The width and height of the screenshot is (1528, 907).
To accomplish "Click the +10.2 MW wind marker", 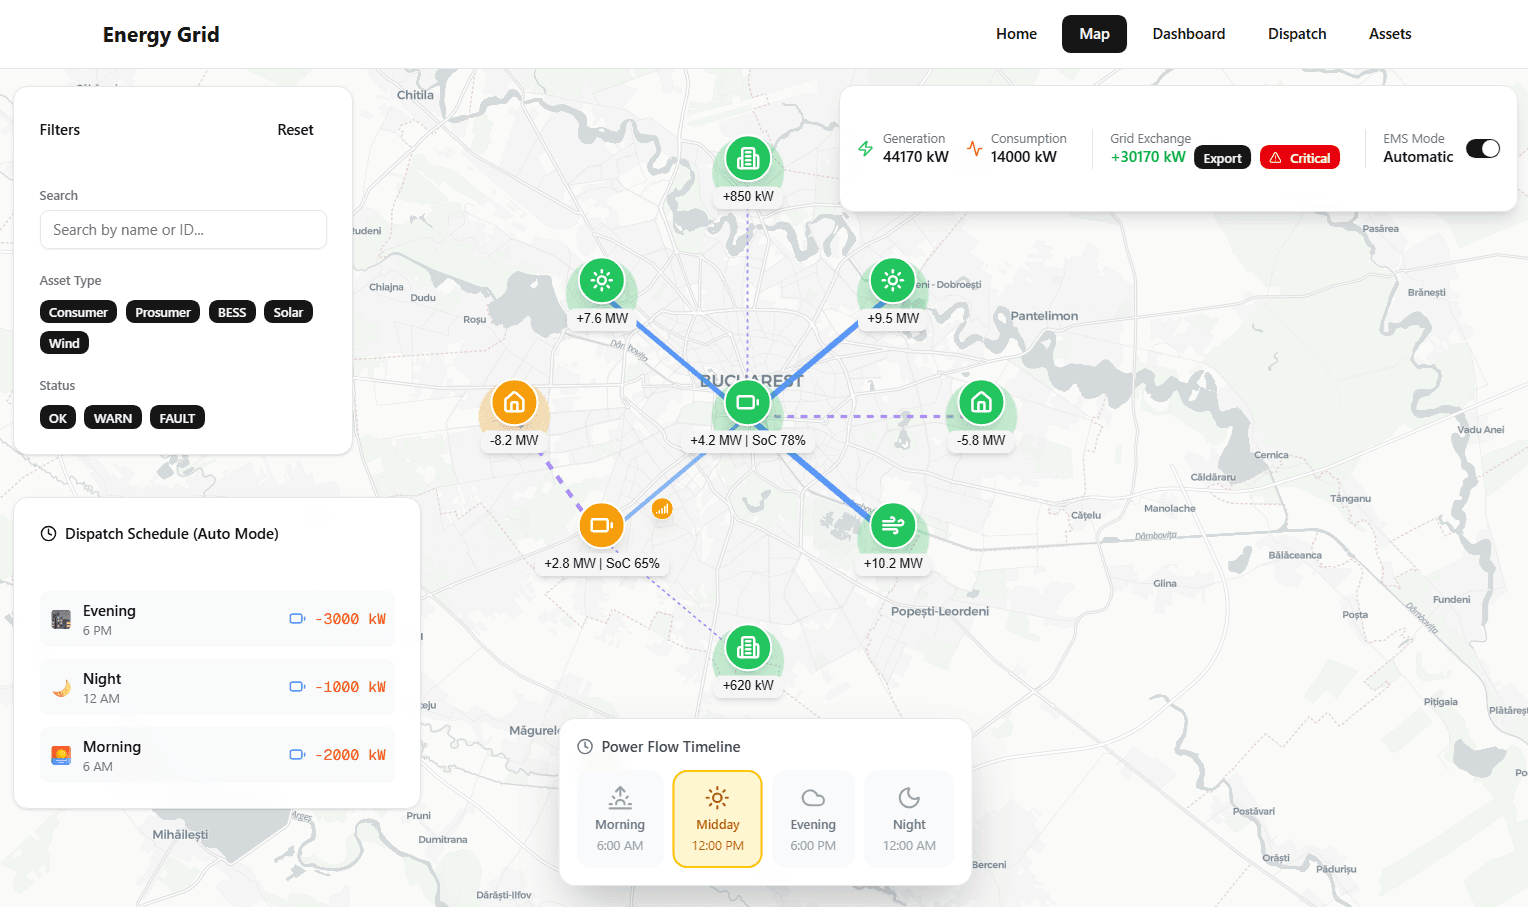I will pos(892,525).
